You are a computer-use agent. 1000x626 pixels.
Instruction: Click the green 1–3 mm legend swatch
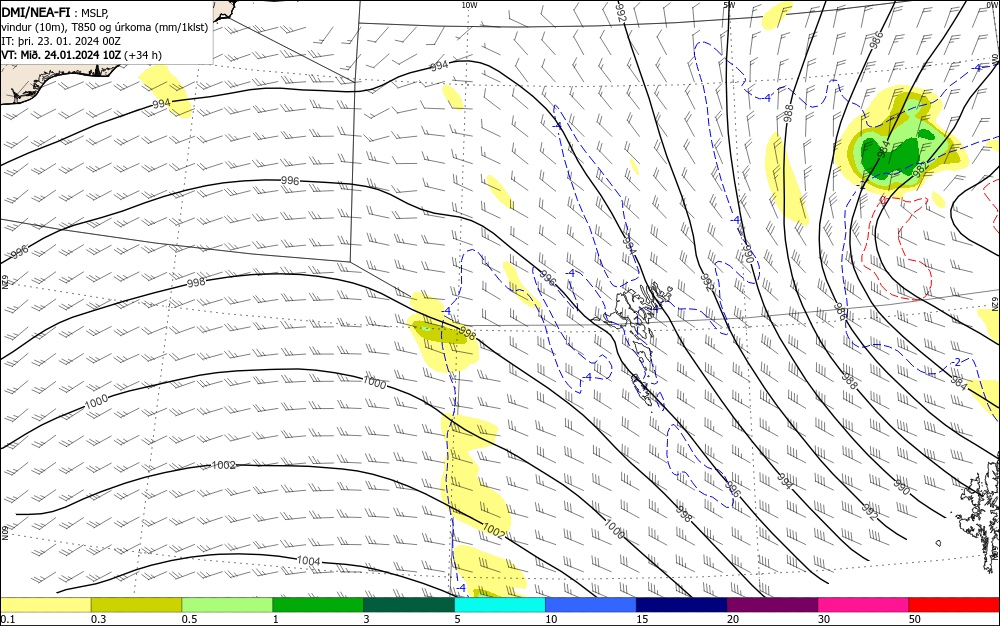[318, 605]
